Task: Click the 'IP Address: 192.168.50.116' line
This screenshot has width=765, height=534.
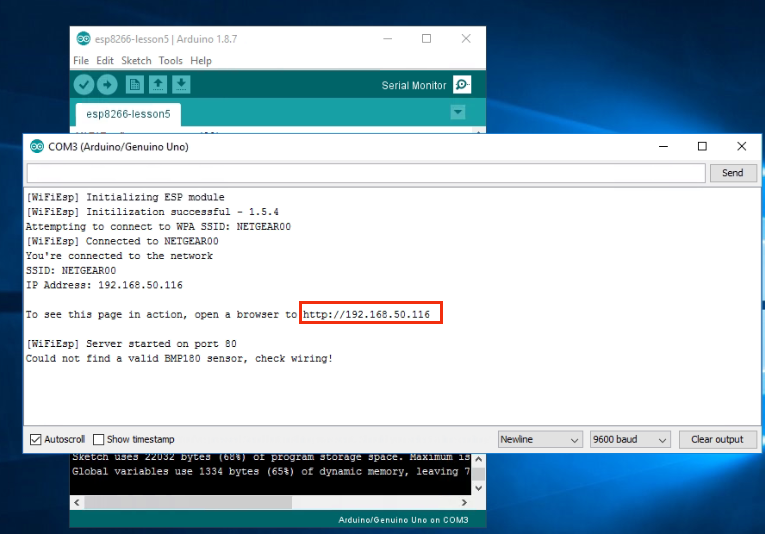Action: (x=104, y=285)
